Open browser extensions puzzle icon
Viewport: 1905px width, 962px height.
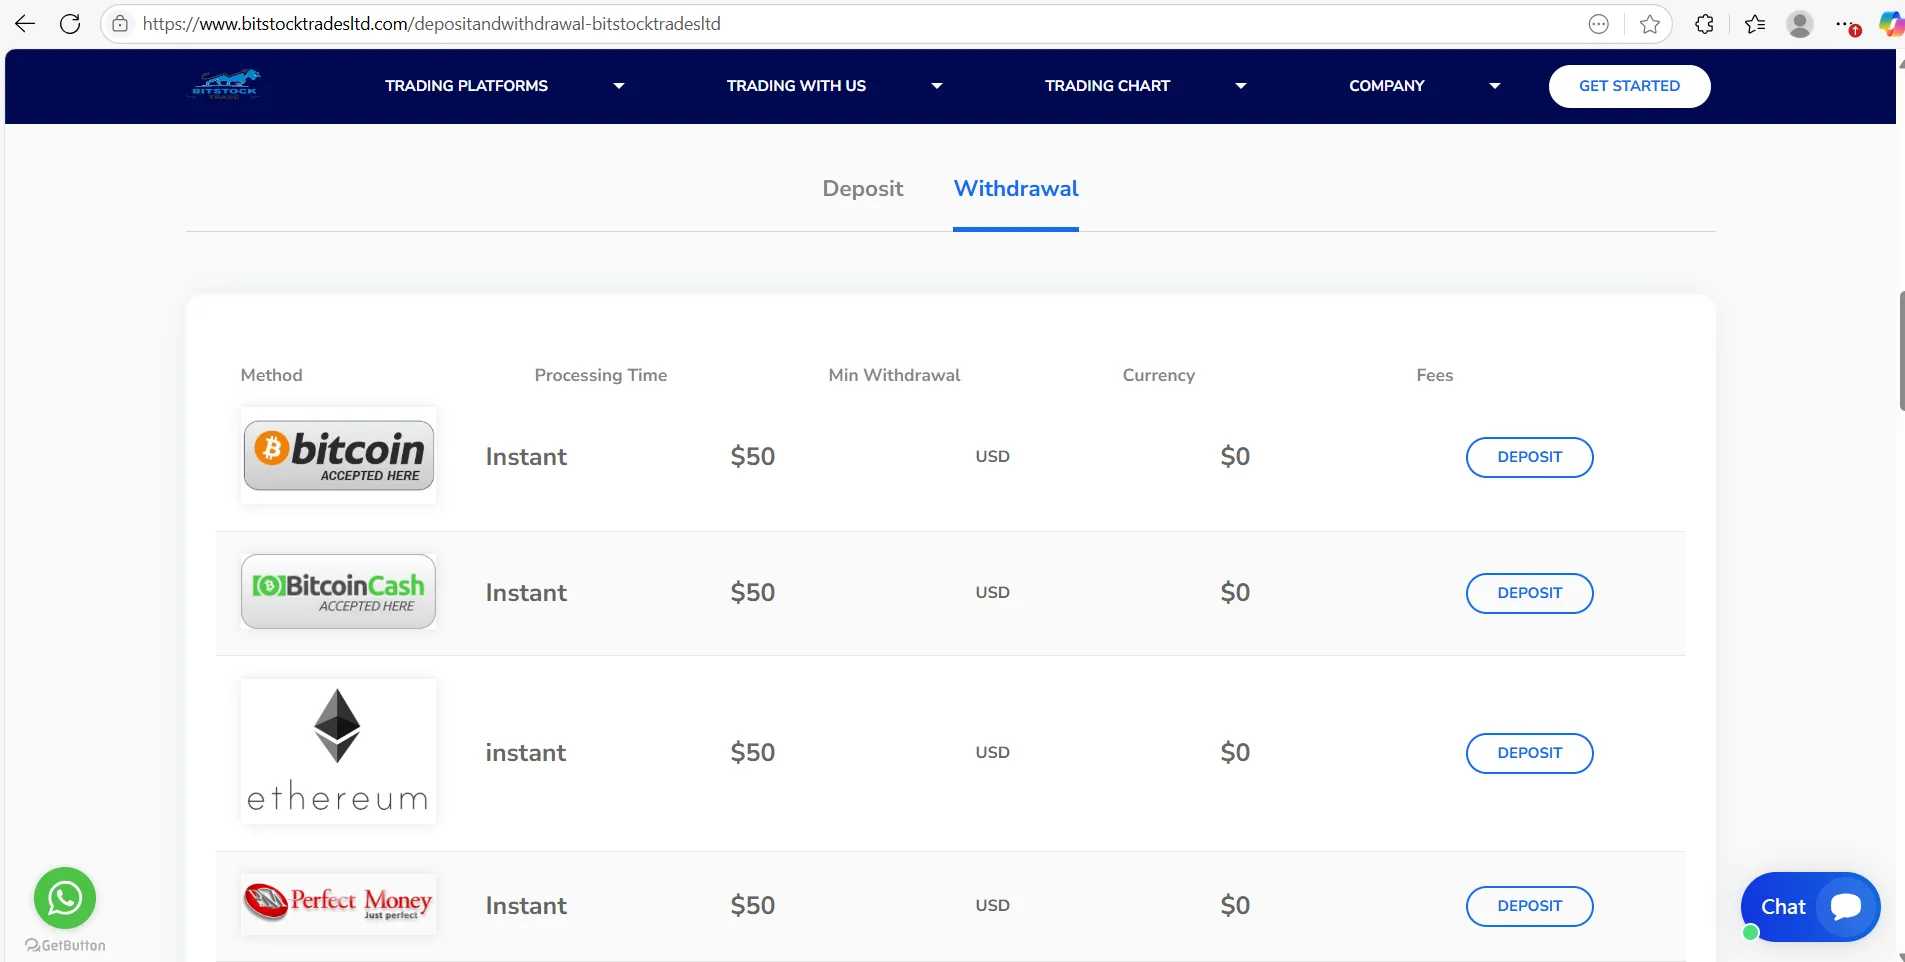point(1705,24)
